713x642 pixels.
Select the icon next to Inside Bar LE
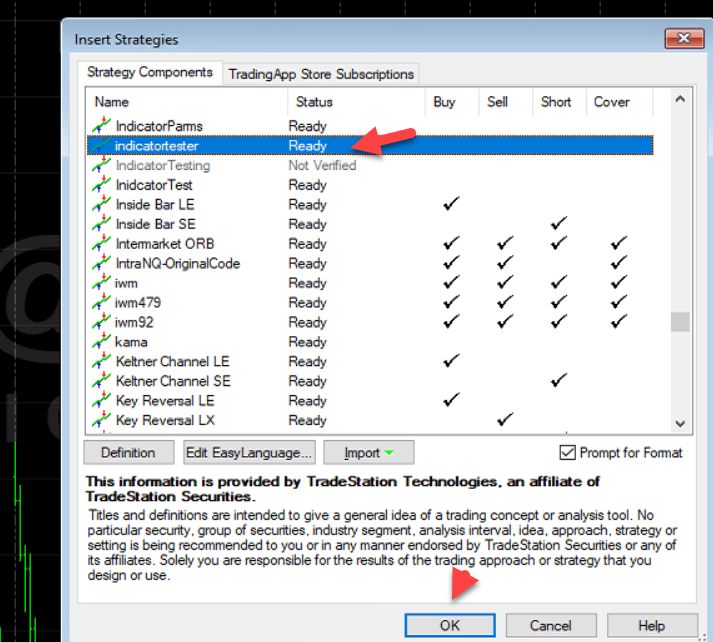(100, 204)
